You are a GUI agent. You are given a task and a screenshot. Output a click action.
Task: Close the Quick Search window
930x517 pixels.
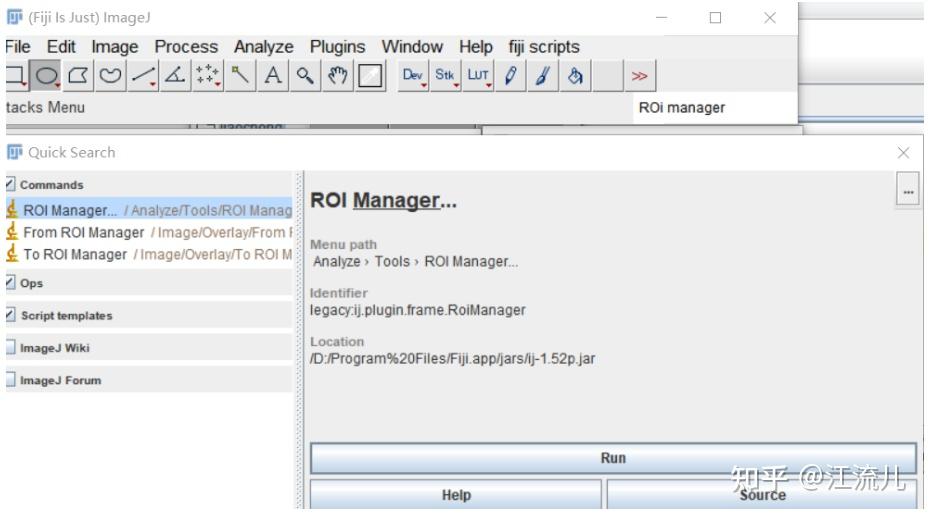click(903, 153)
